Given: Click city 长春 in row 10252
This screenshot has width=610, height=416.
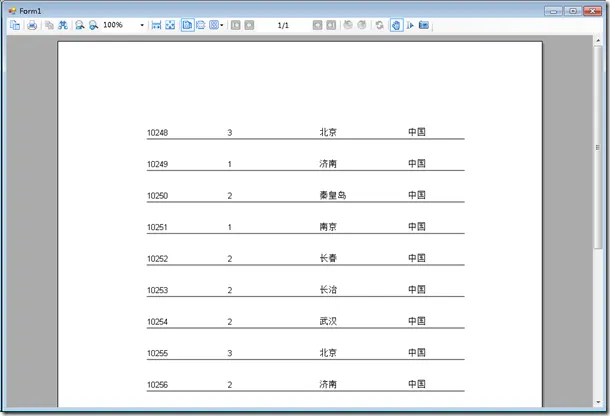Looking at the screenshot, I should point(328,258).
